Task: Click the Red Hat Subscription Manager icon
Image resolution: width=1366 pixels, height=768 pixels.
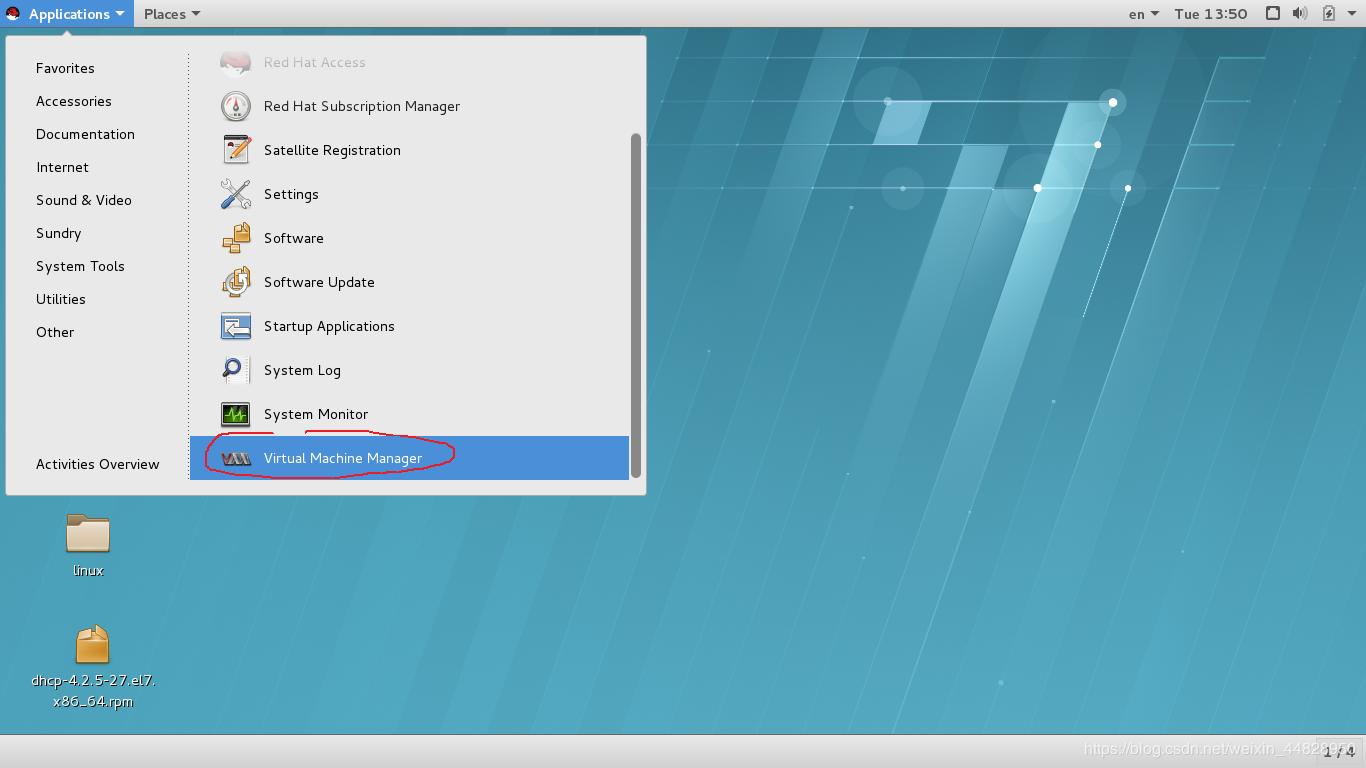Action: click(235, 106)
